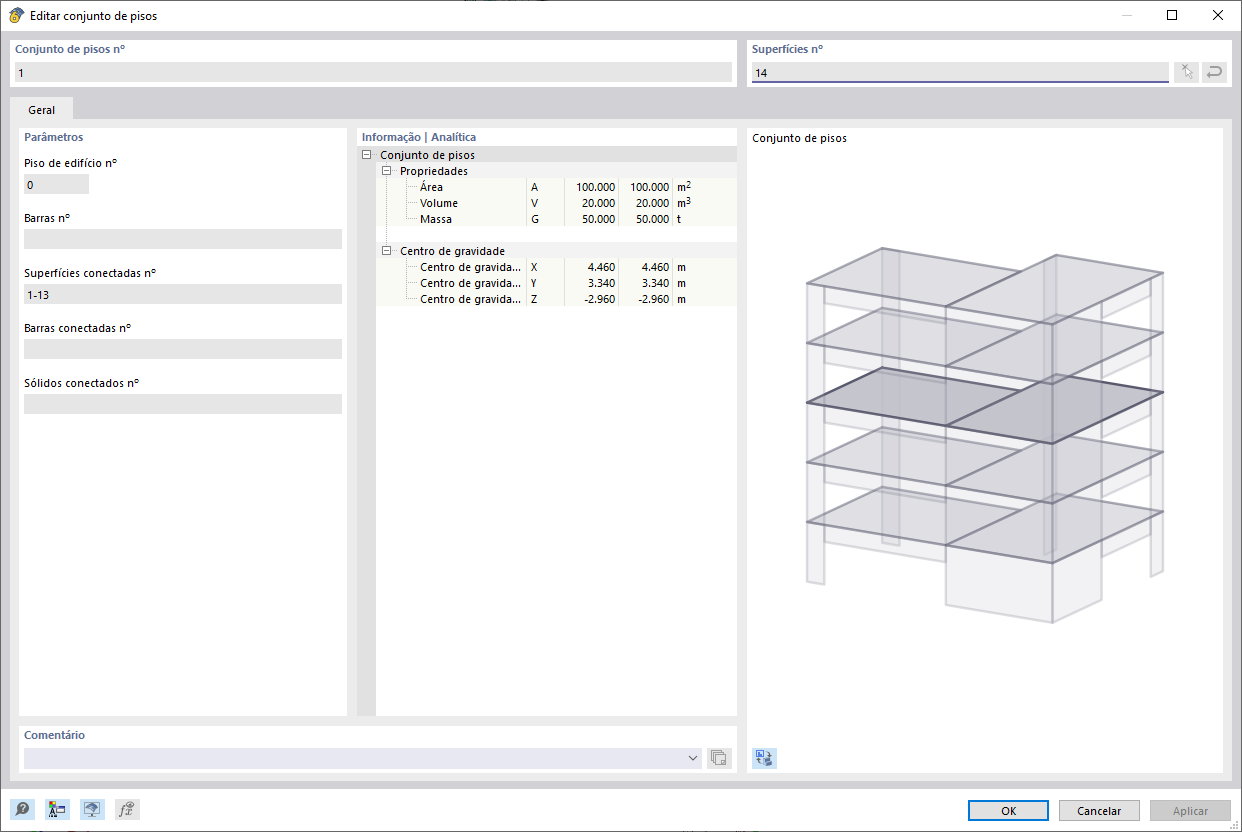Close the Editar conjunto de pisos dialog
The image size is (1242, 832).
[x=1218, y=15]
